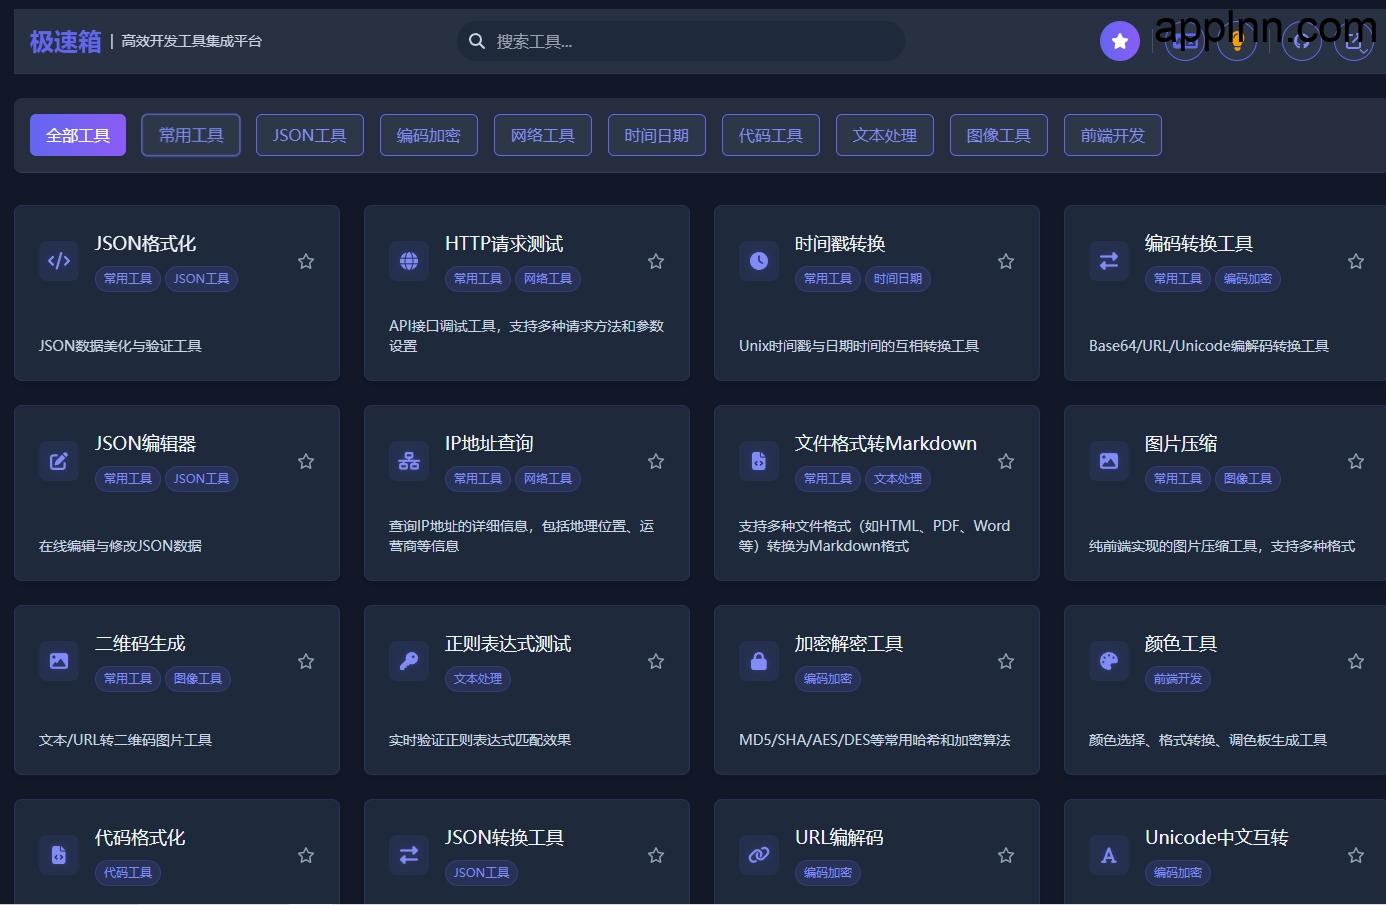1386x905 pixels.
Task: Click the magnifier icon in the search bar
Action: (x=477, y=41)
